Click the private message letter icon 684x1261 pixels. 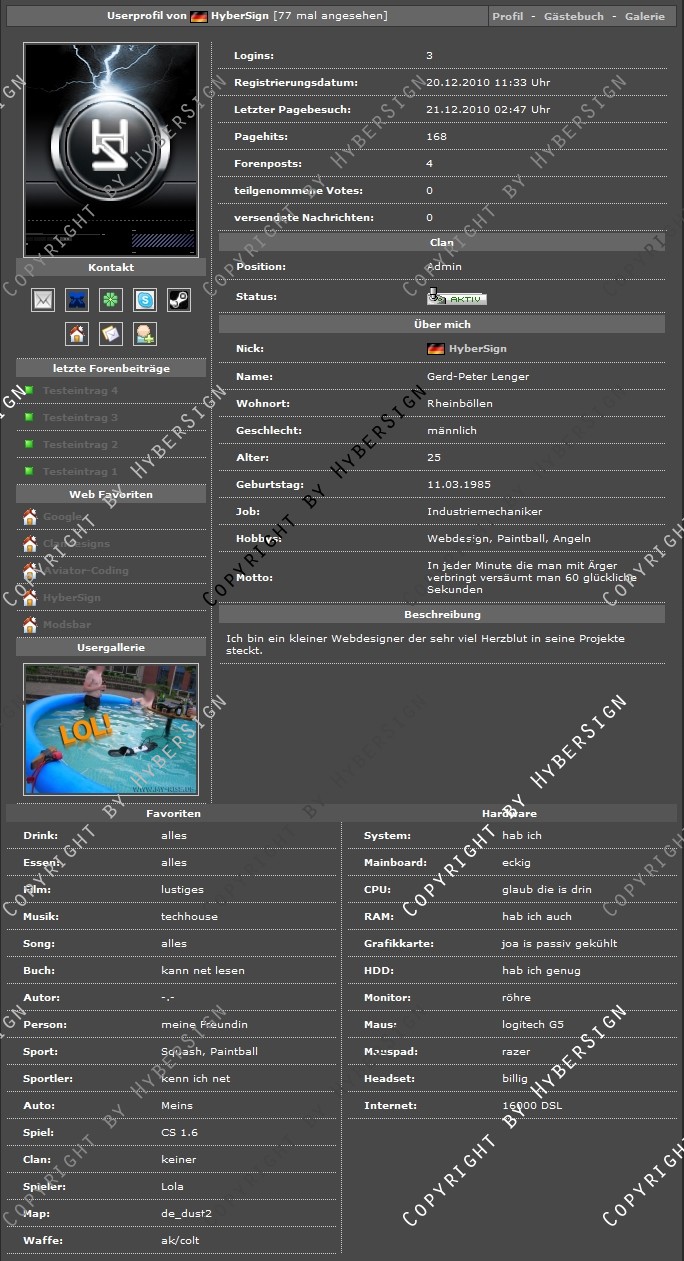point(111,334)
